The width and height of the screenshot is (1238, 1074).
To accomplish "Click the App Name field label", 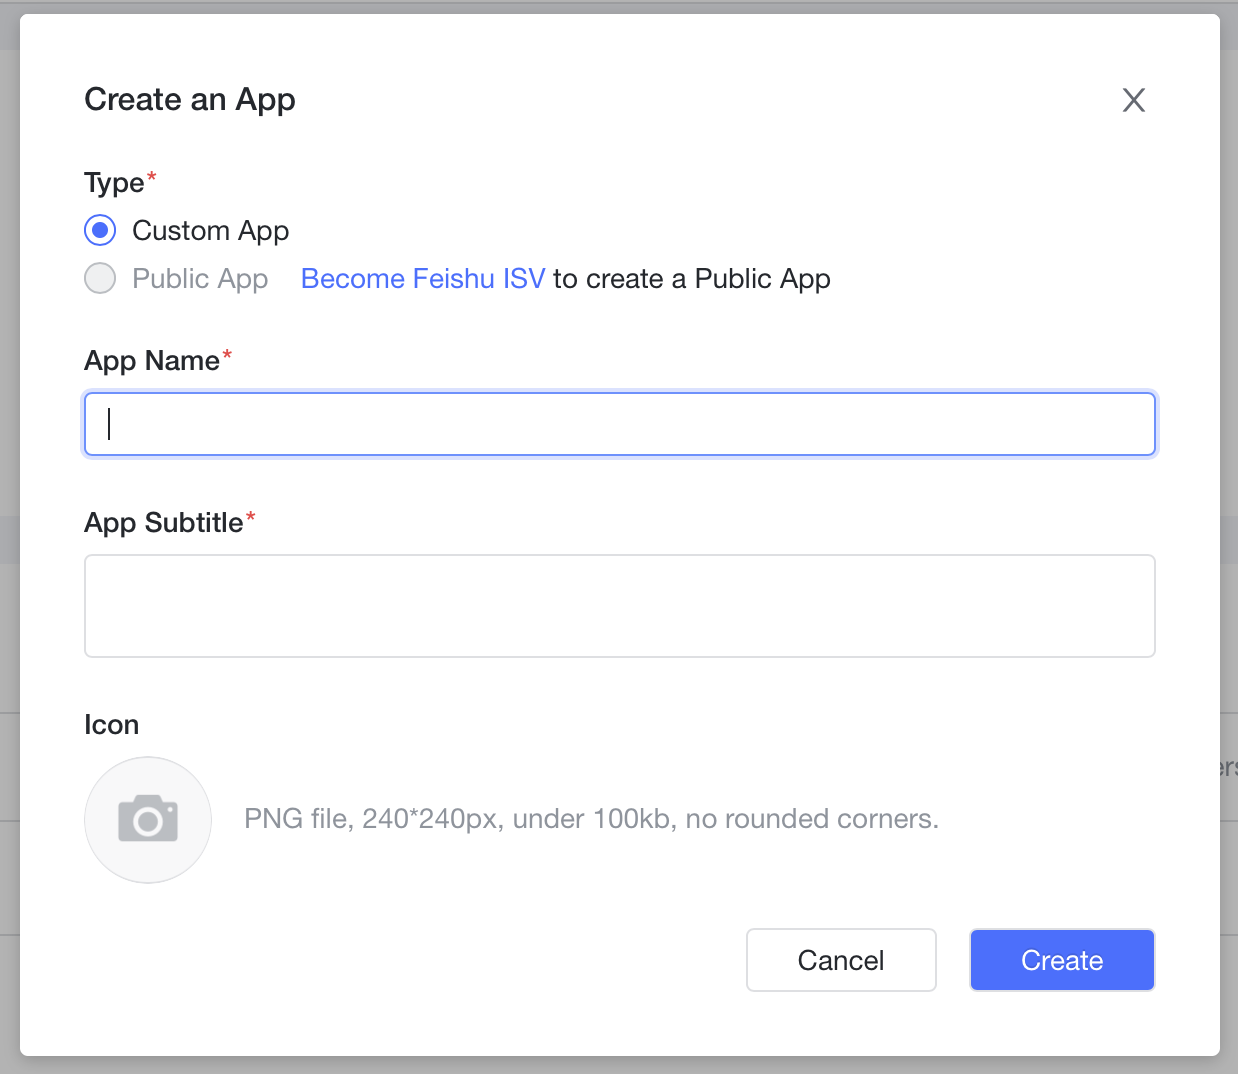I will coord(152,361).
